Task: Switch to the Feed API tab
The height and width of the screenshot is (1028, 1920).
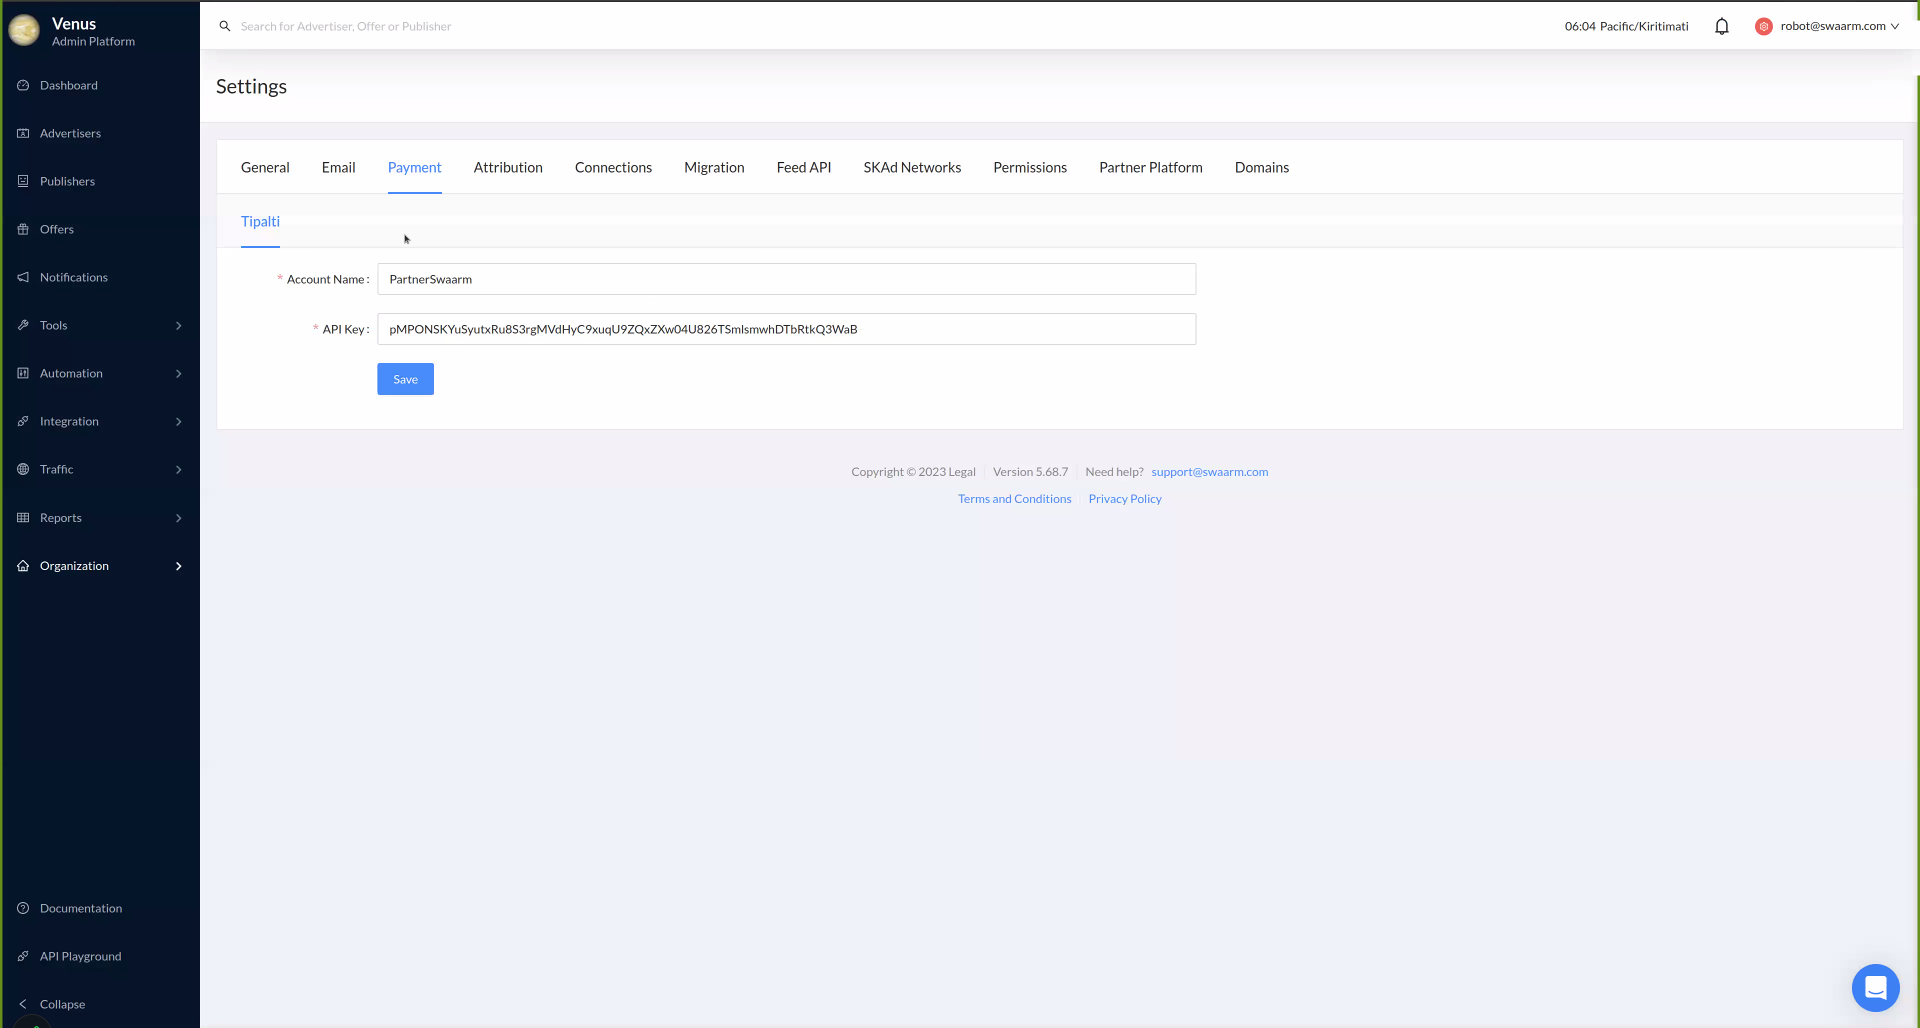Action: pyautogui.click(x=803, y=167)
